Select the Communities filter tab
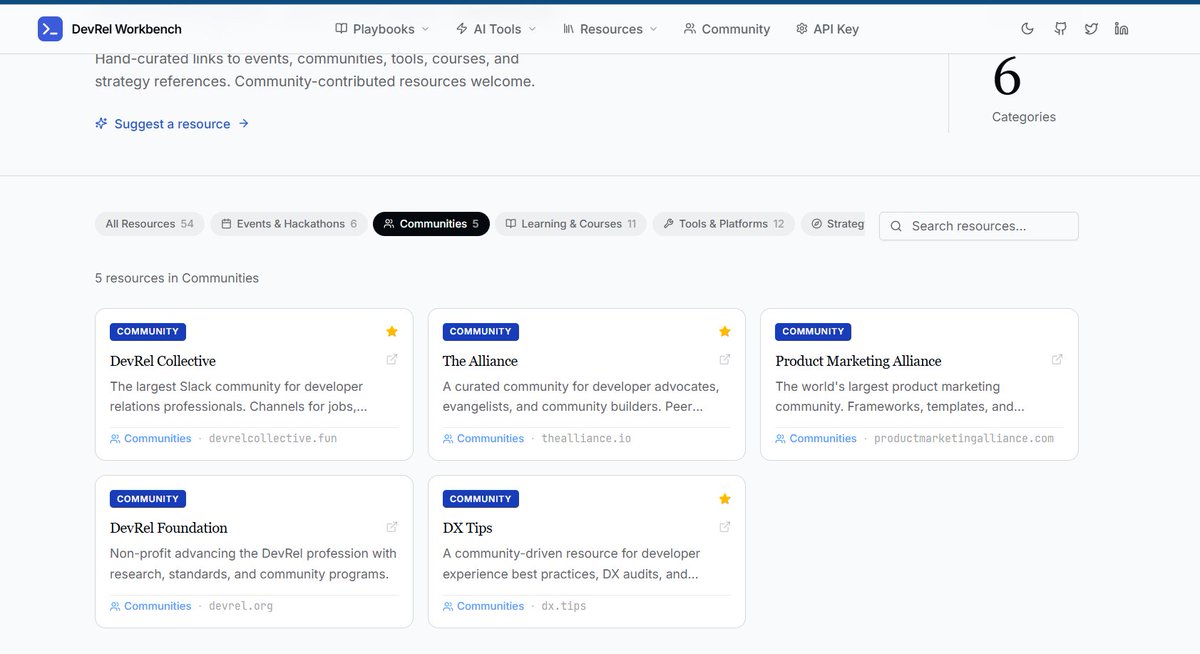The height and width of the screenshot is (654, 1200). click(x=431, y=224)
